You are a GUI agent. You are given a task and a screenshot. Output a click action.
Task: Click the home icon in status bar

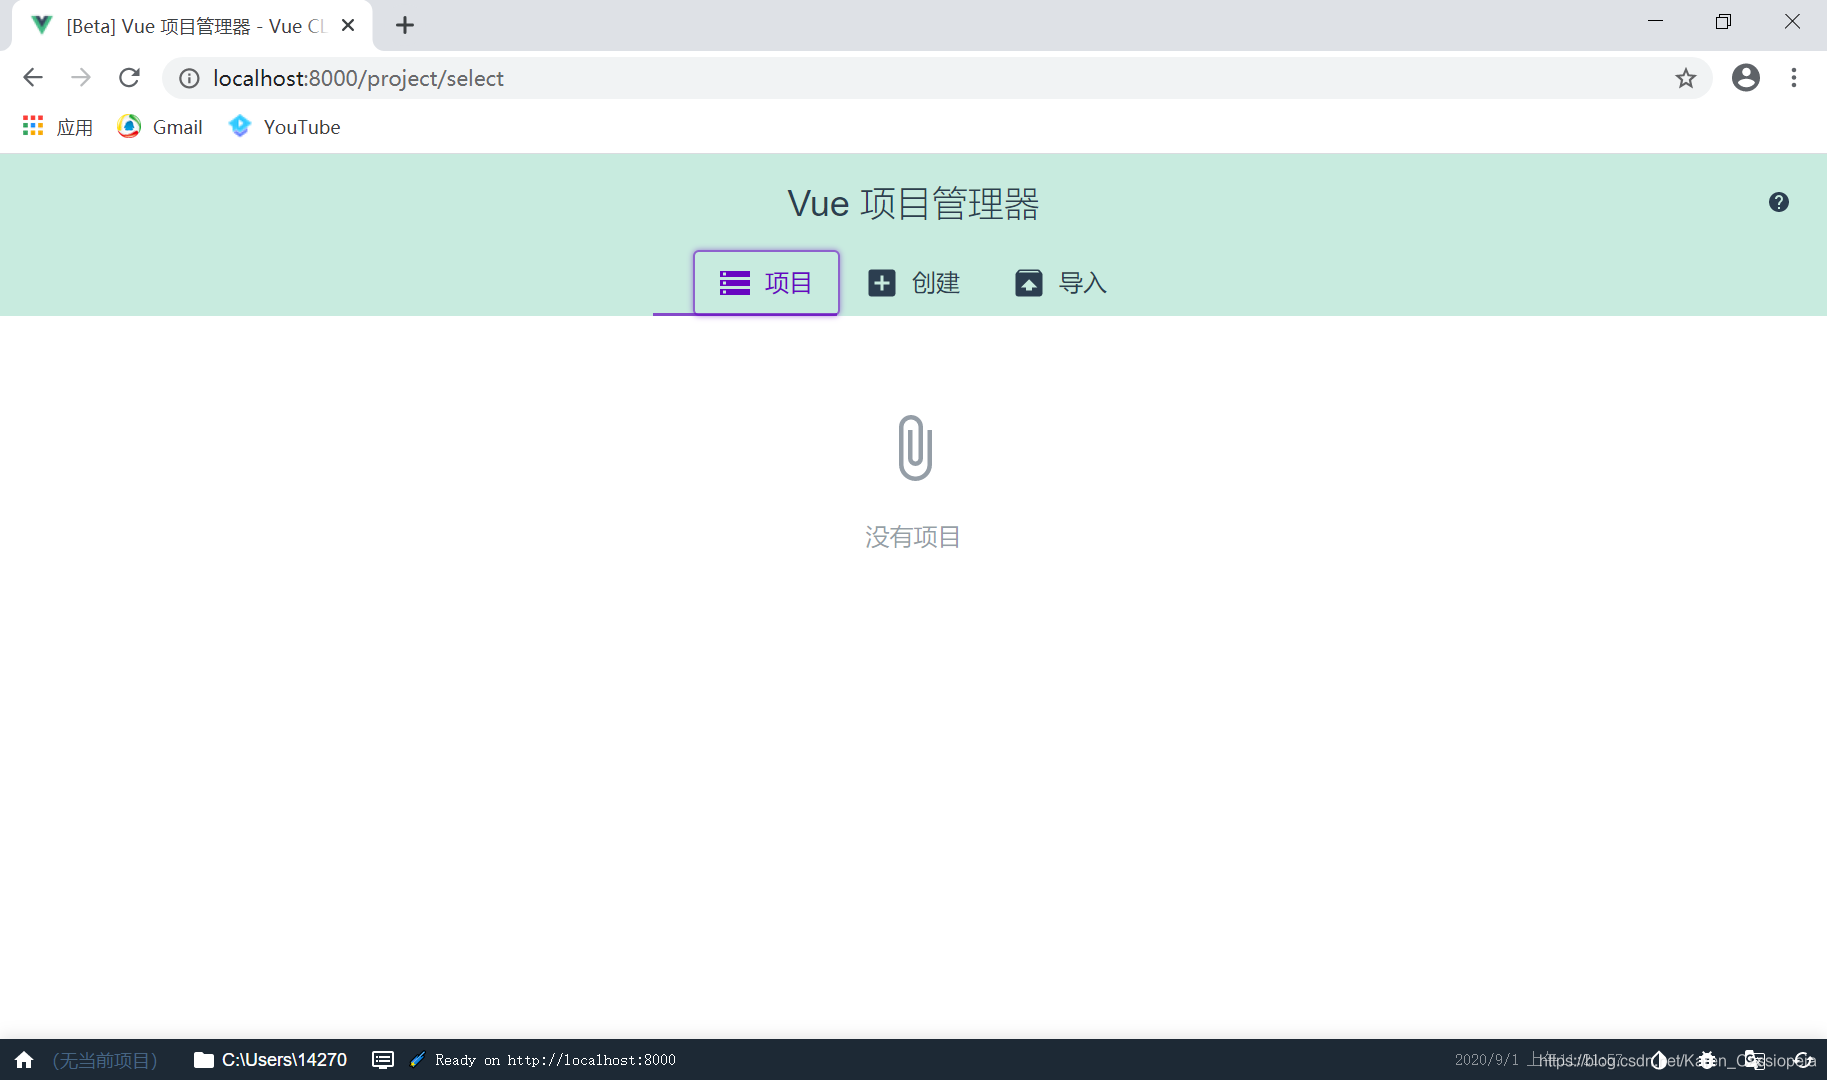[x=24, y=1060]
